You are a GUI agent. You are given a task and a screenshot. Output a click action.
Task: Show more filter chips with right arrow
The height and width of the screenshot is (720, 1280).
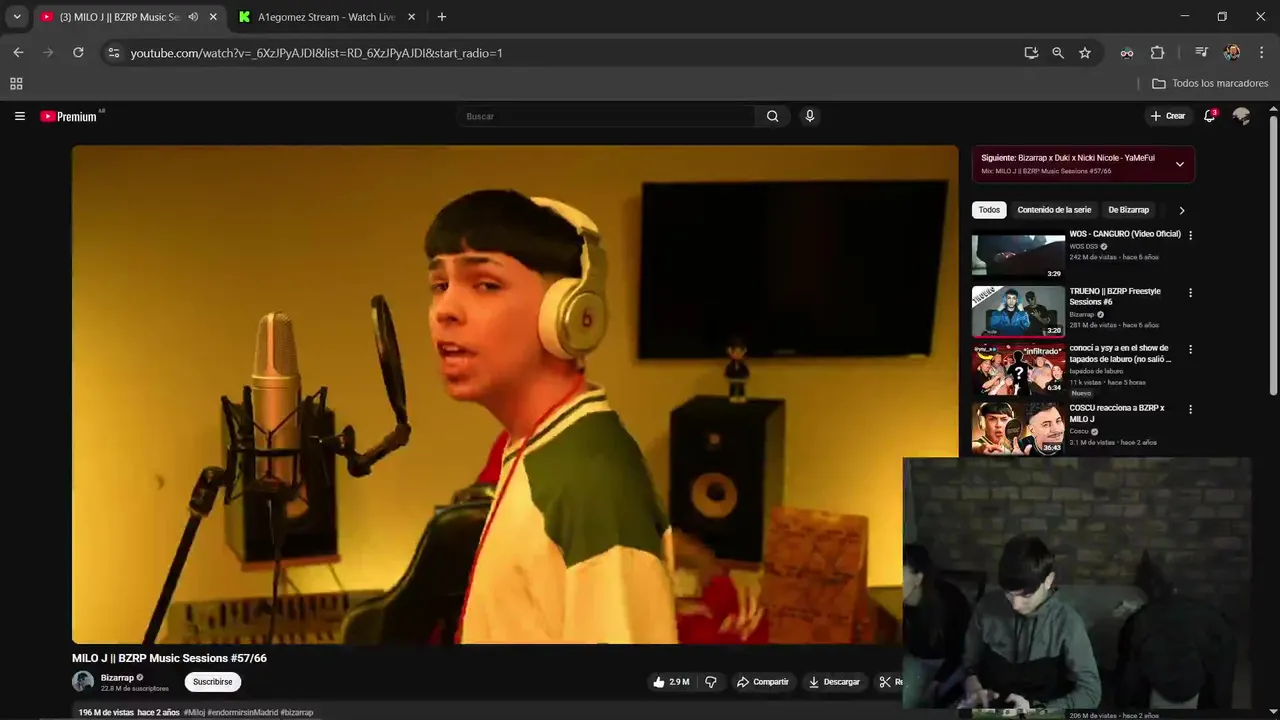[1182, 211]
